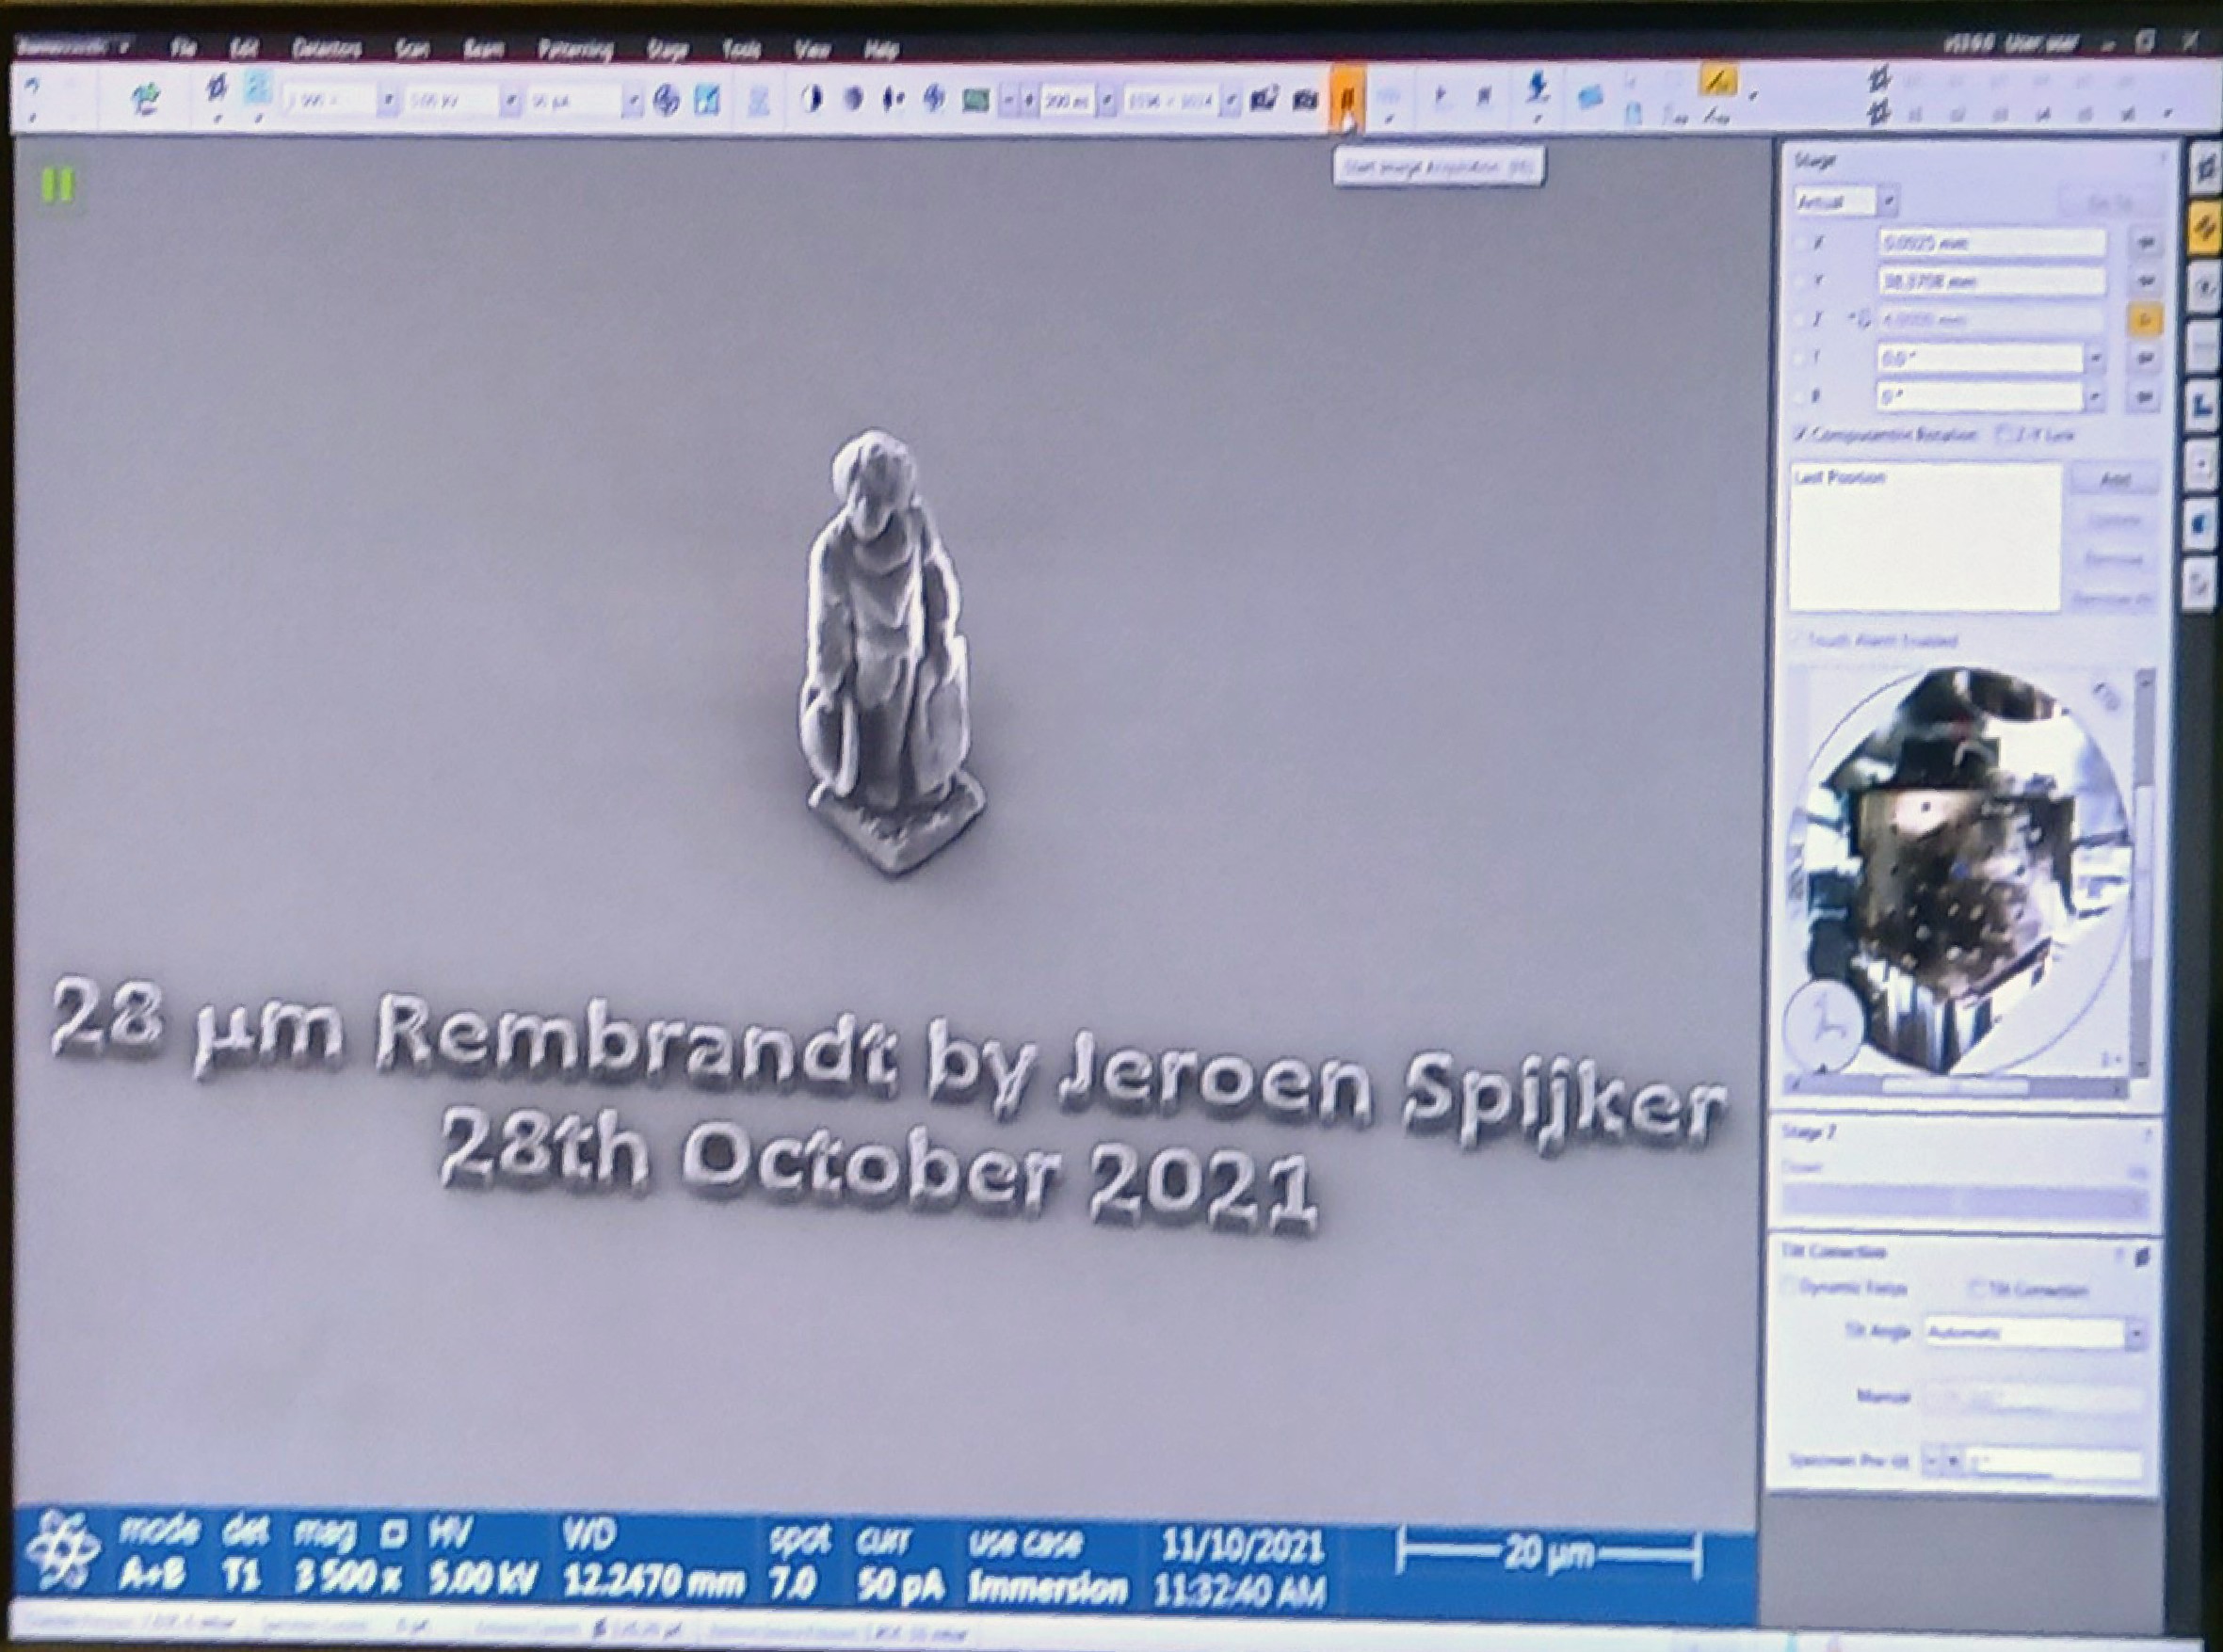Click the Y coordinate input field
This screenshot has width=2223, height=1652.
click(x=1992, y=282)
